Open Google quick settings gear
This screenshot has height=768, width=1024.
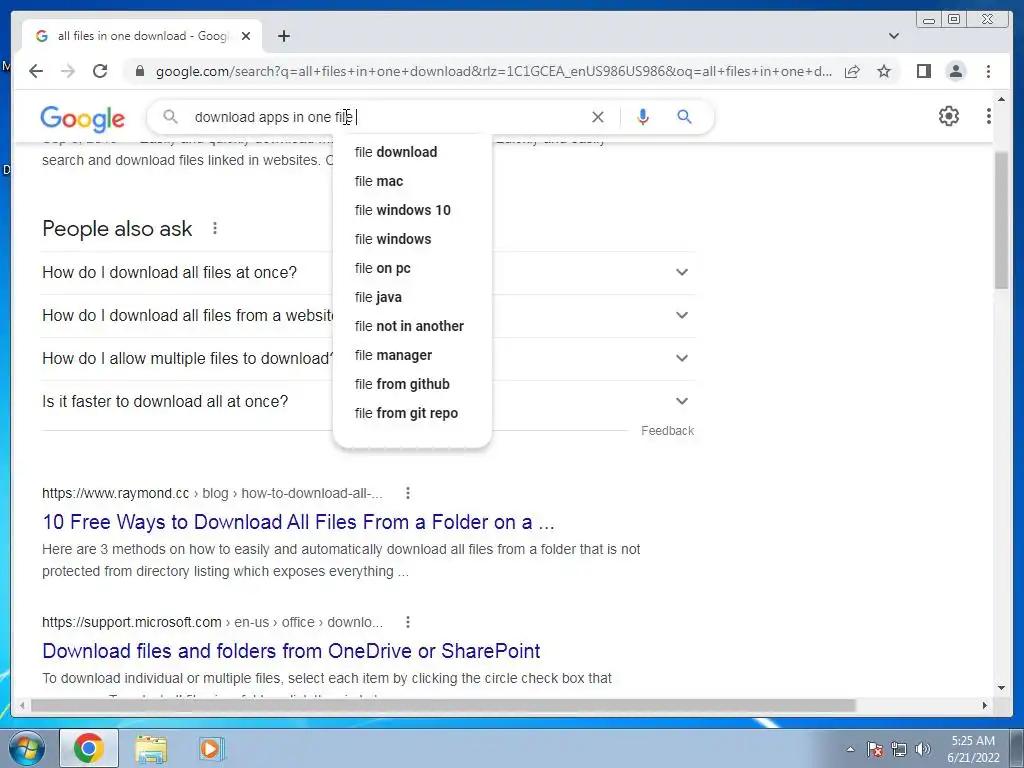coord(949,116)
